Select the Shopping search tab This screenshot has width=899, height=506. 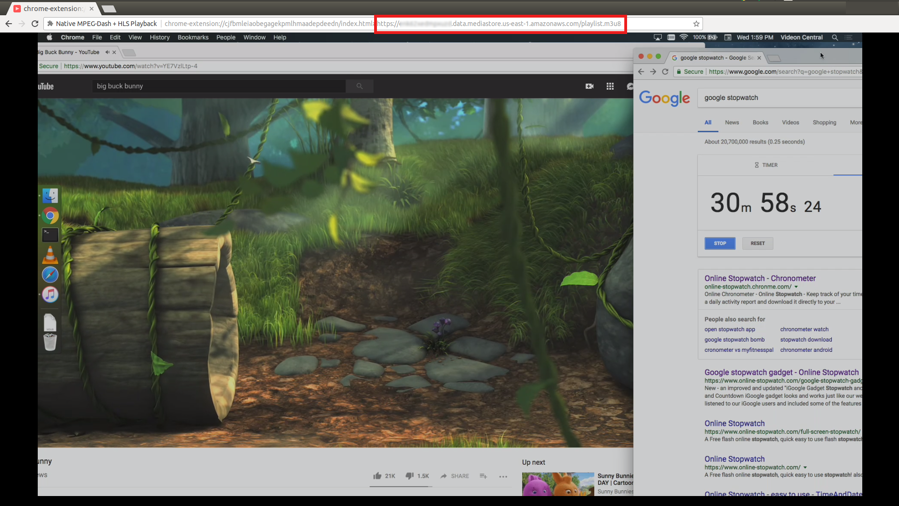[x=824, y=123]
